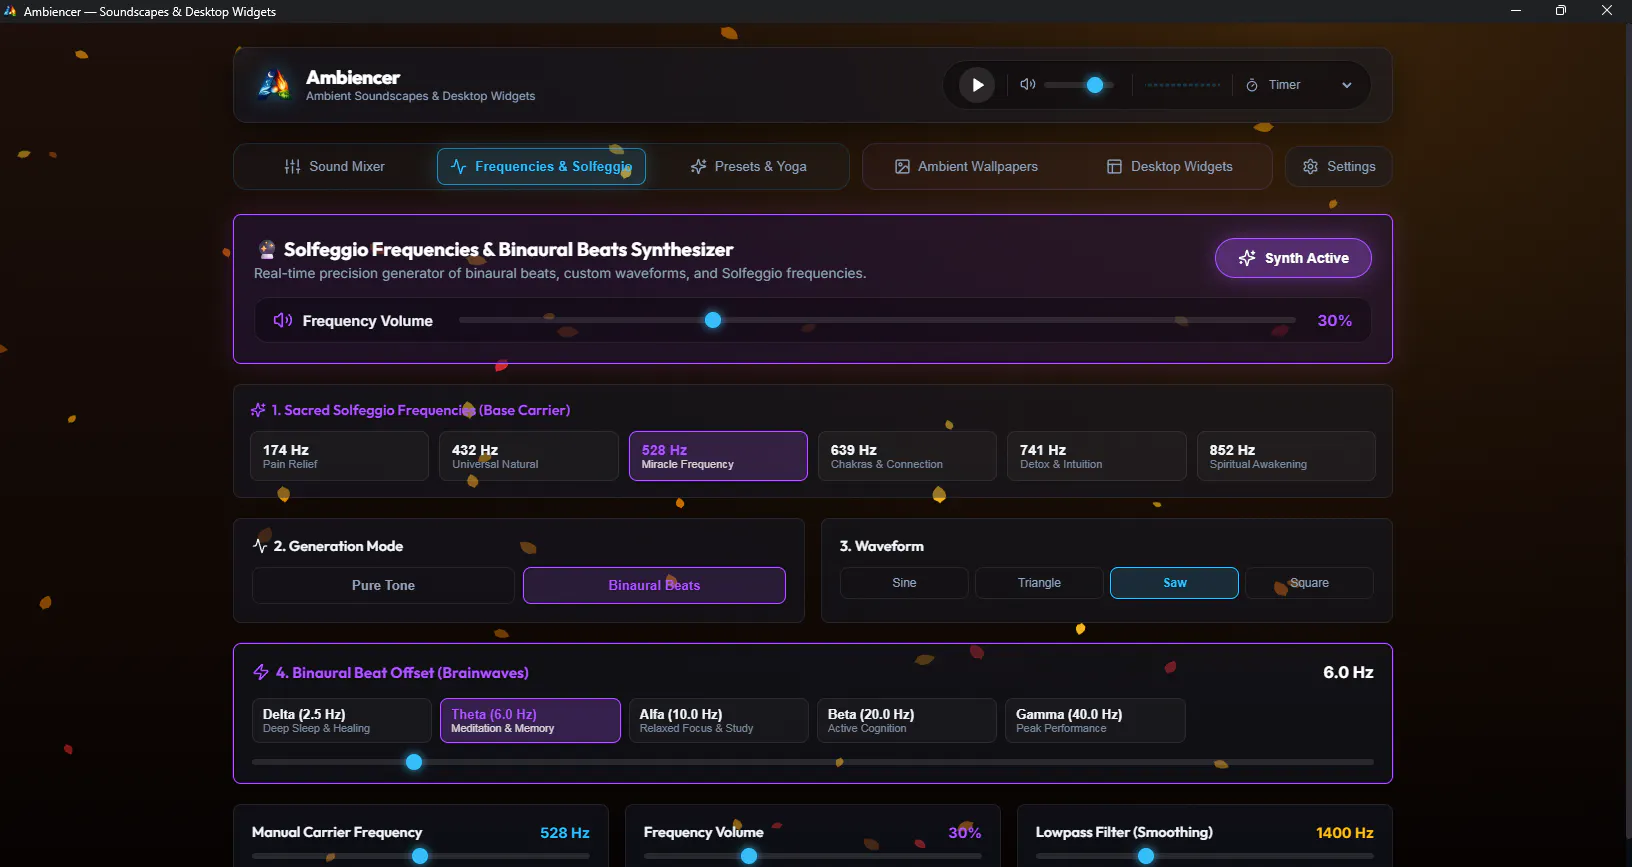The height and width of the screenshot is (867, 1632).
Task: Select 852 Hz Spiritual Awakening
Action: point(1286,456)
